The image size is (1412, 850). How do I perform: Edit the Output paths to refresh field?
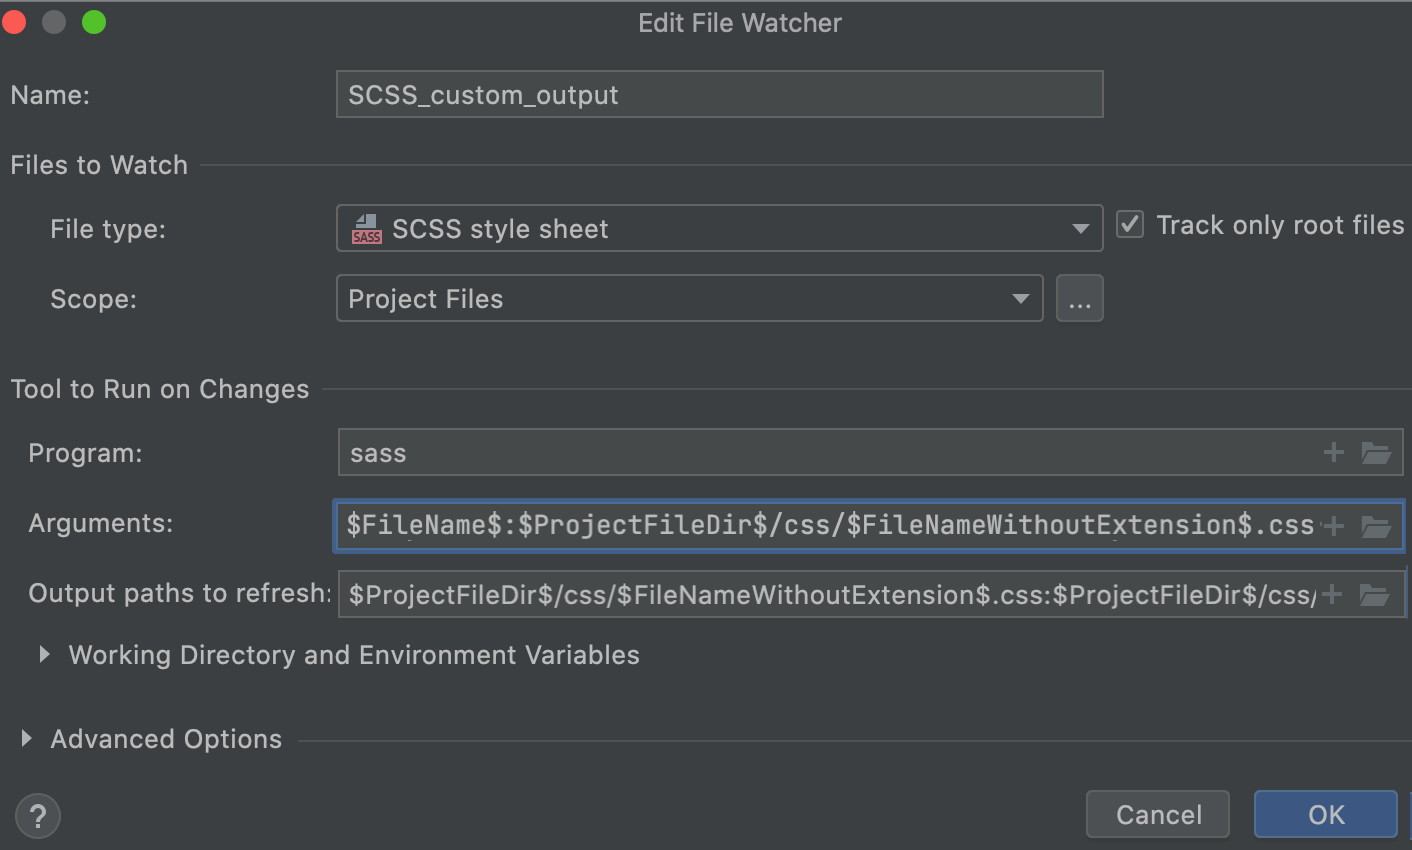800,593
